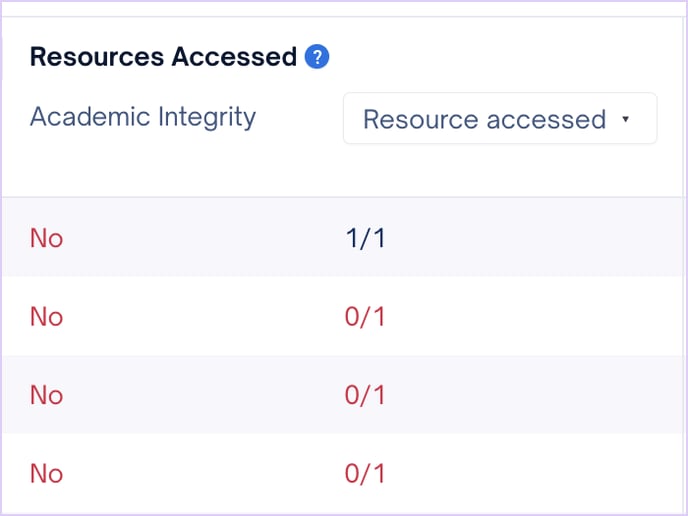Click the Resources Accessed heading
The image size is (688, 516).
(163, 57)
